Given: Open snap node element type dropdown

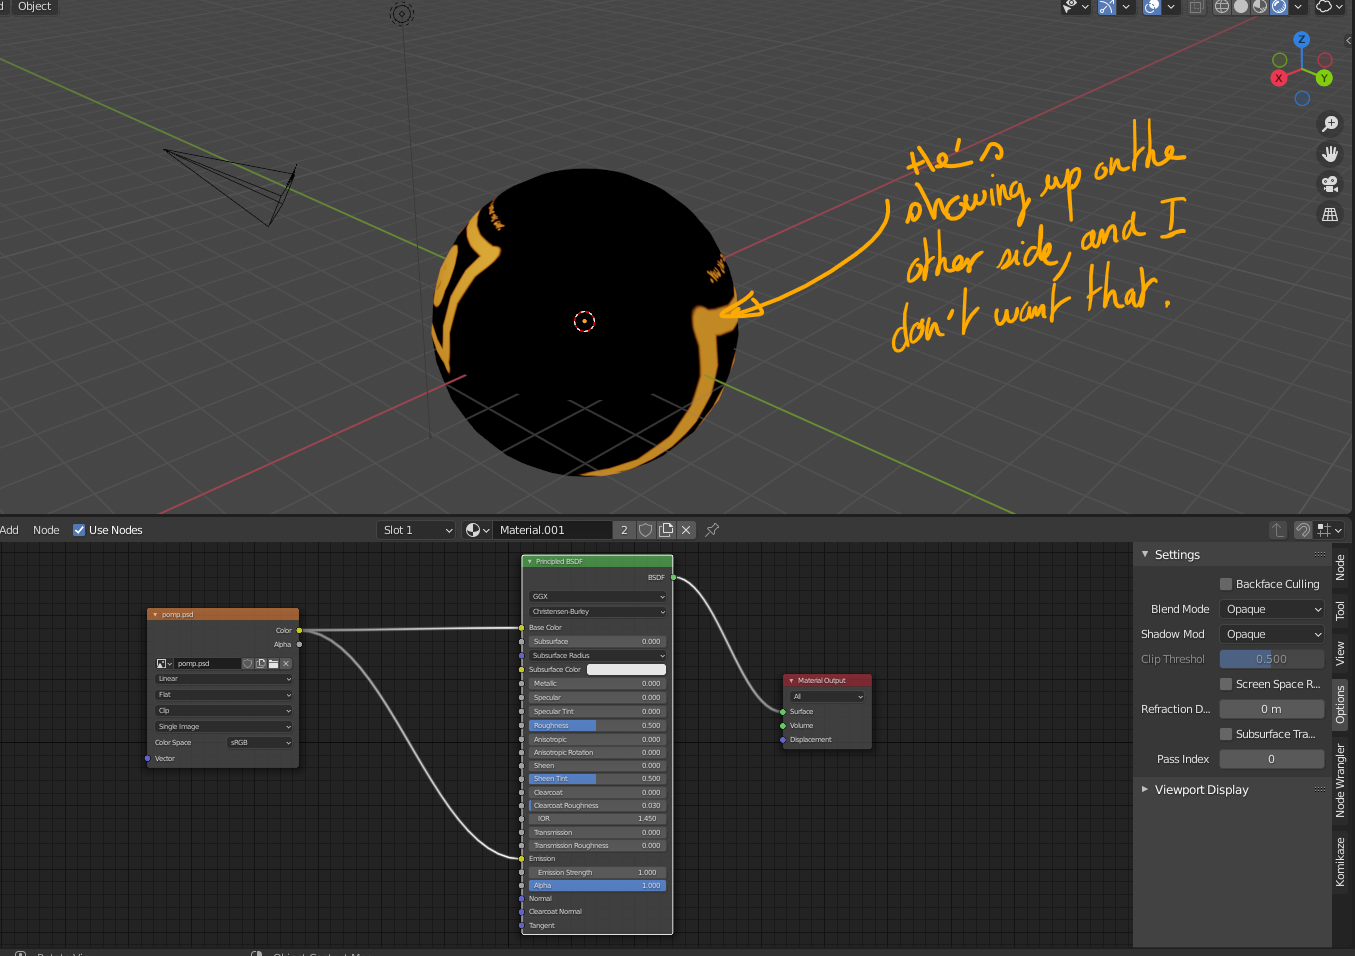Looking at the screenshot, I should [1330, 530].
